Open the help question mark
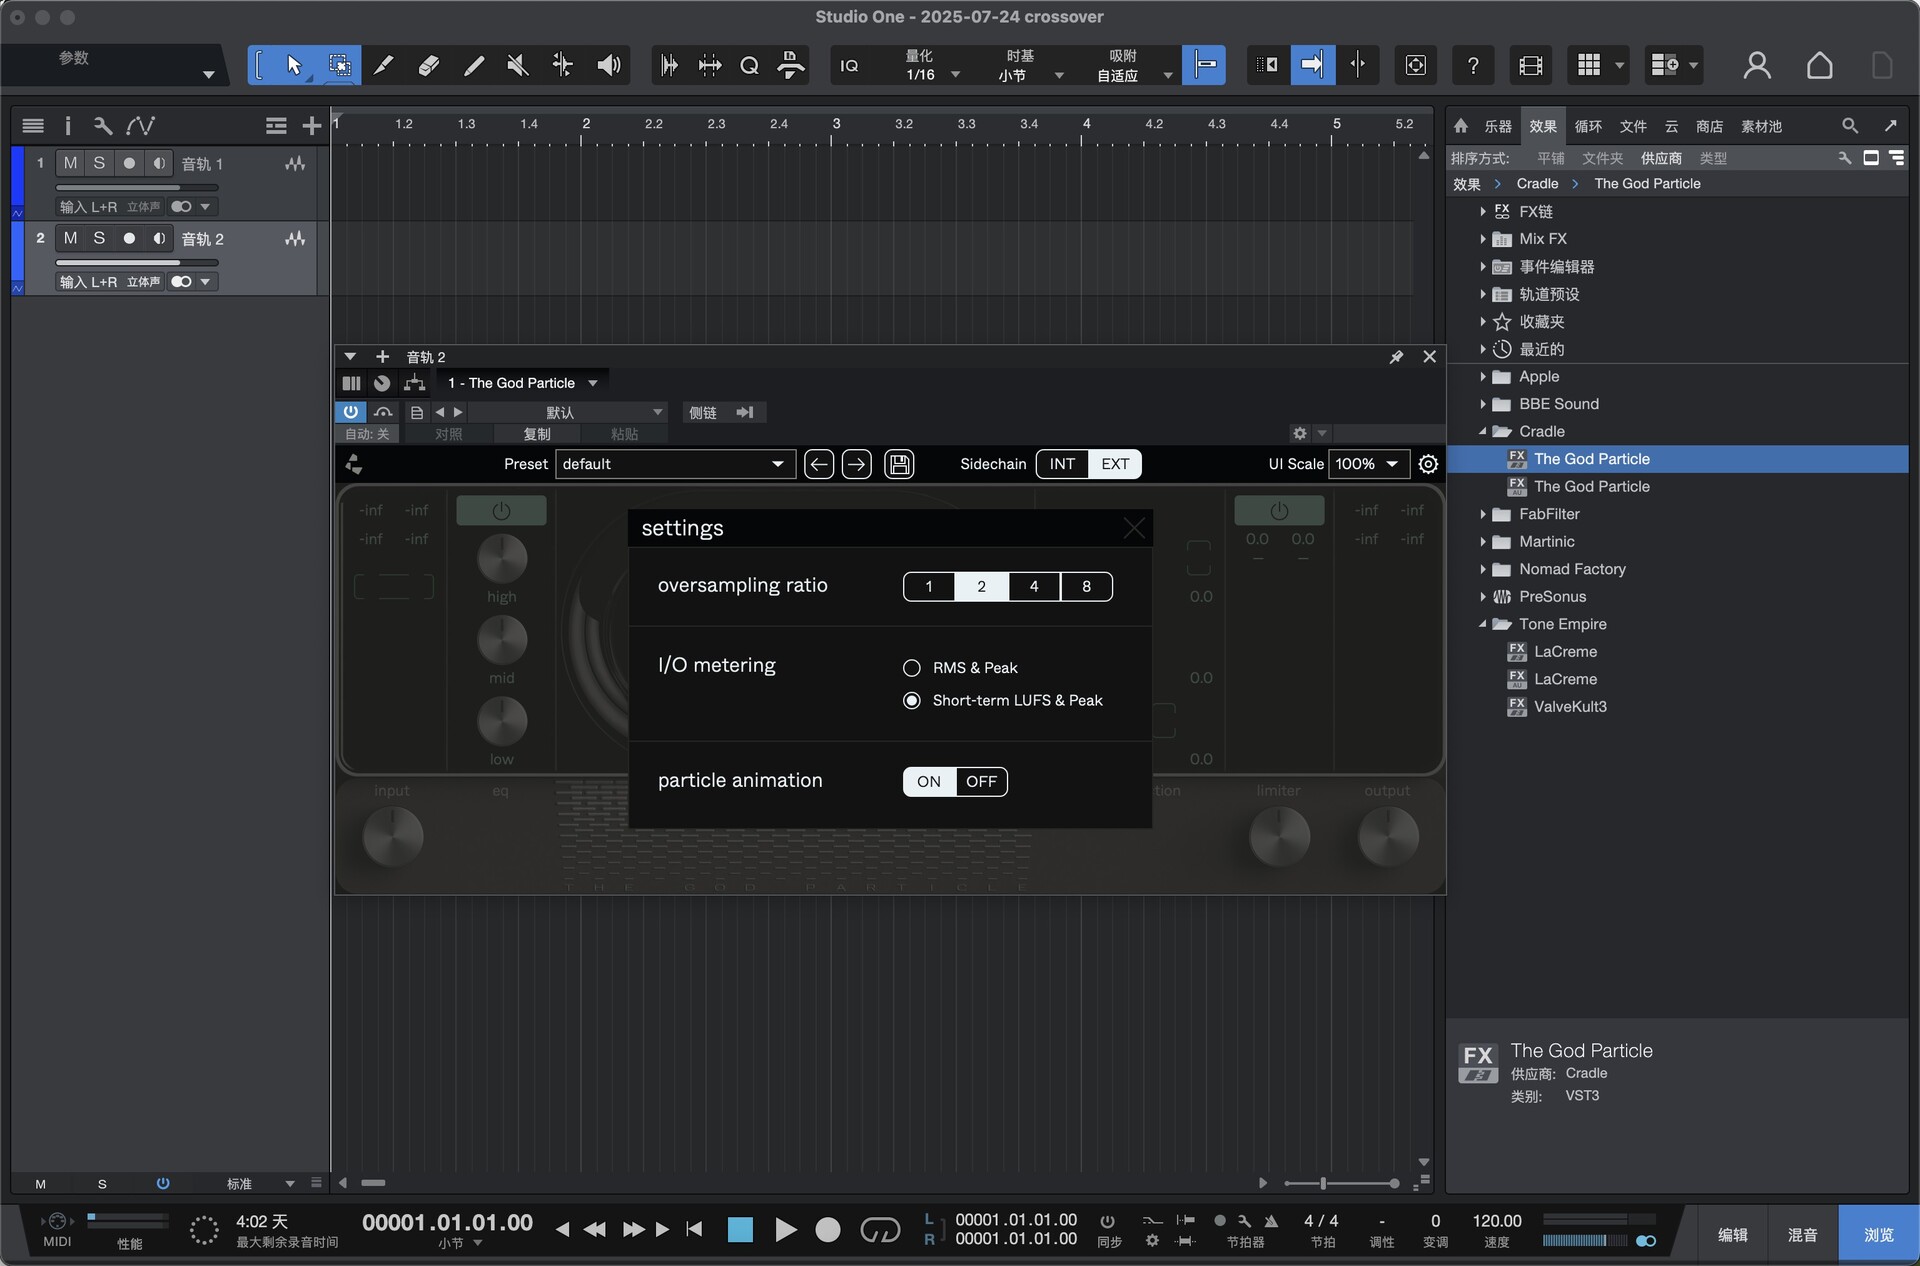Viewport: 1920px width, 1266px height. pyautogui.click(x=1472, y=65)
